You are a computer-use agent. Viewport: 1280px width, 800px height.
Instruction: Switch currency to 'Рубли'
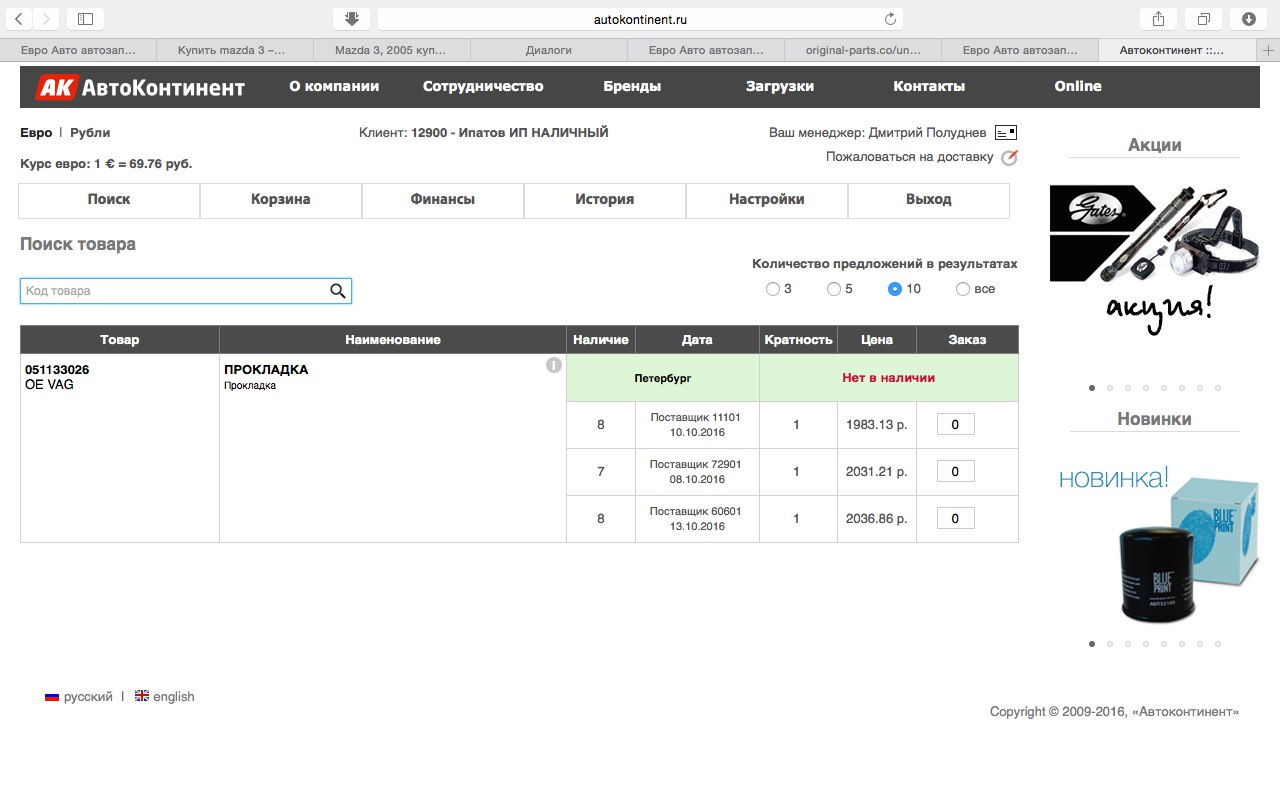point(90,133)
